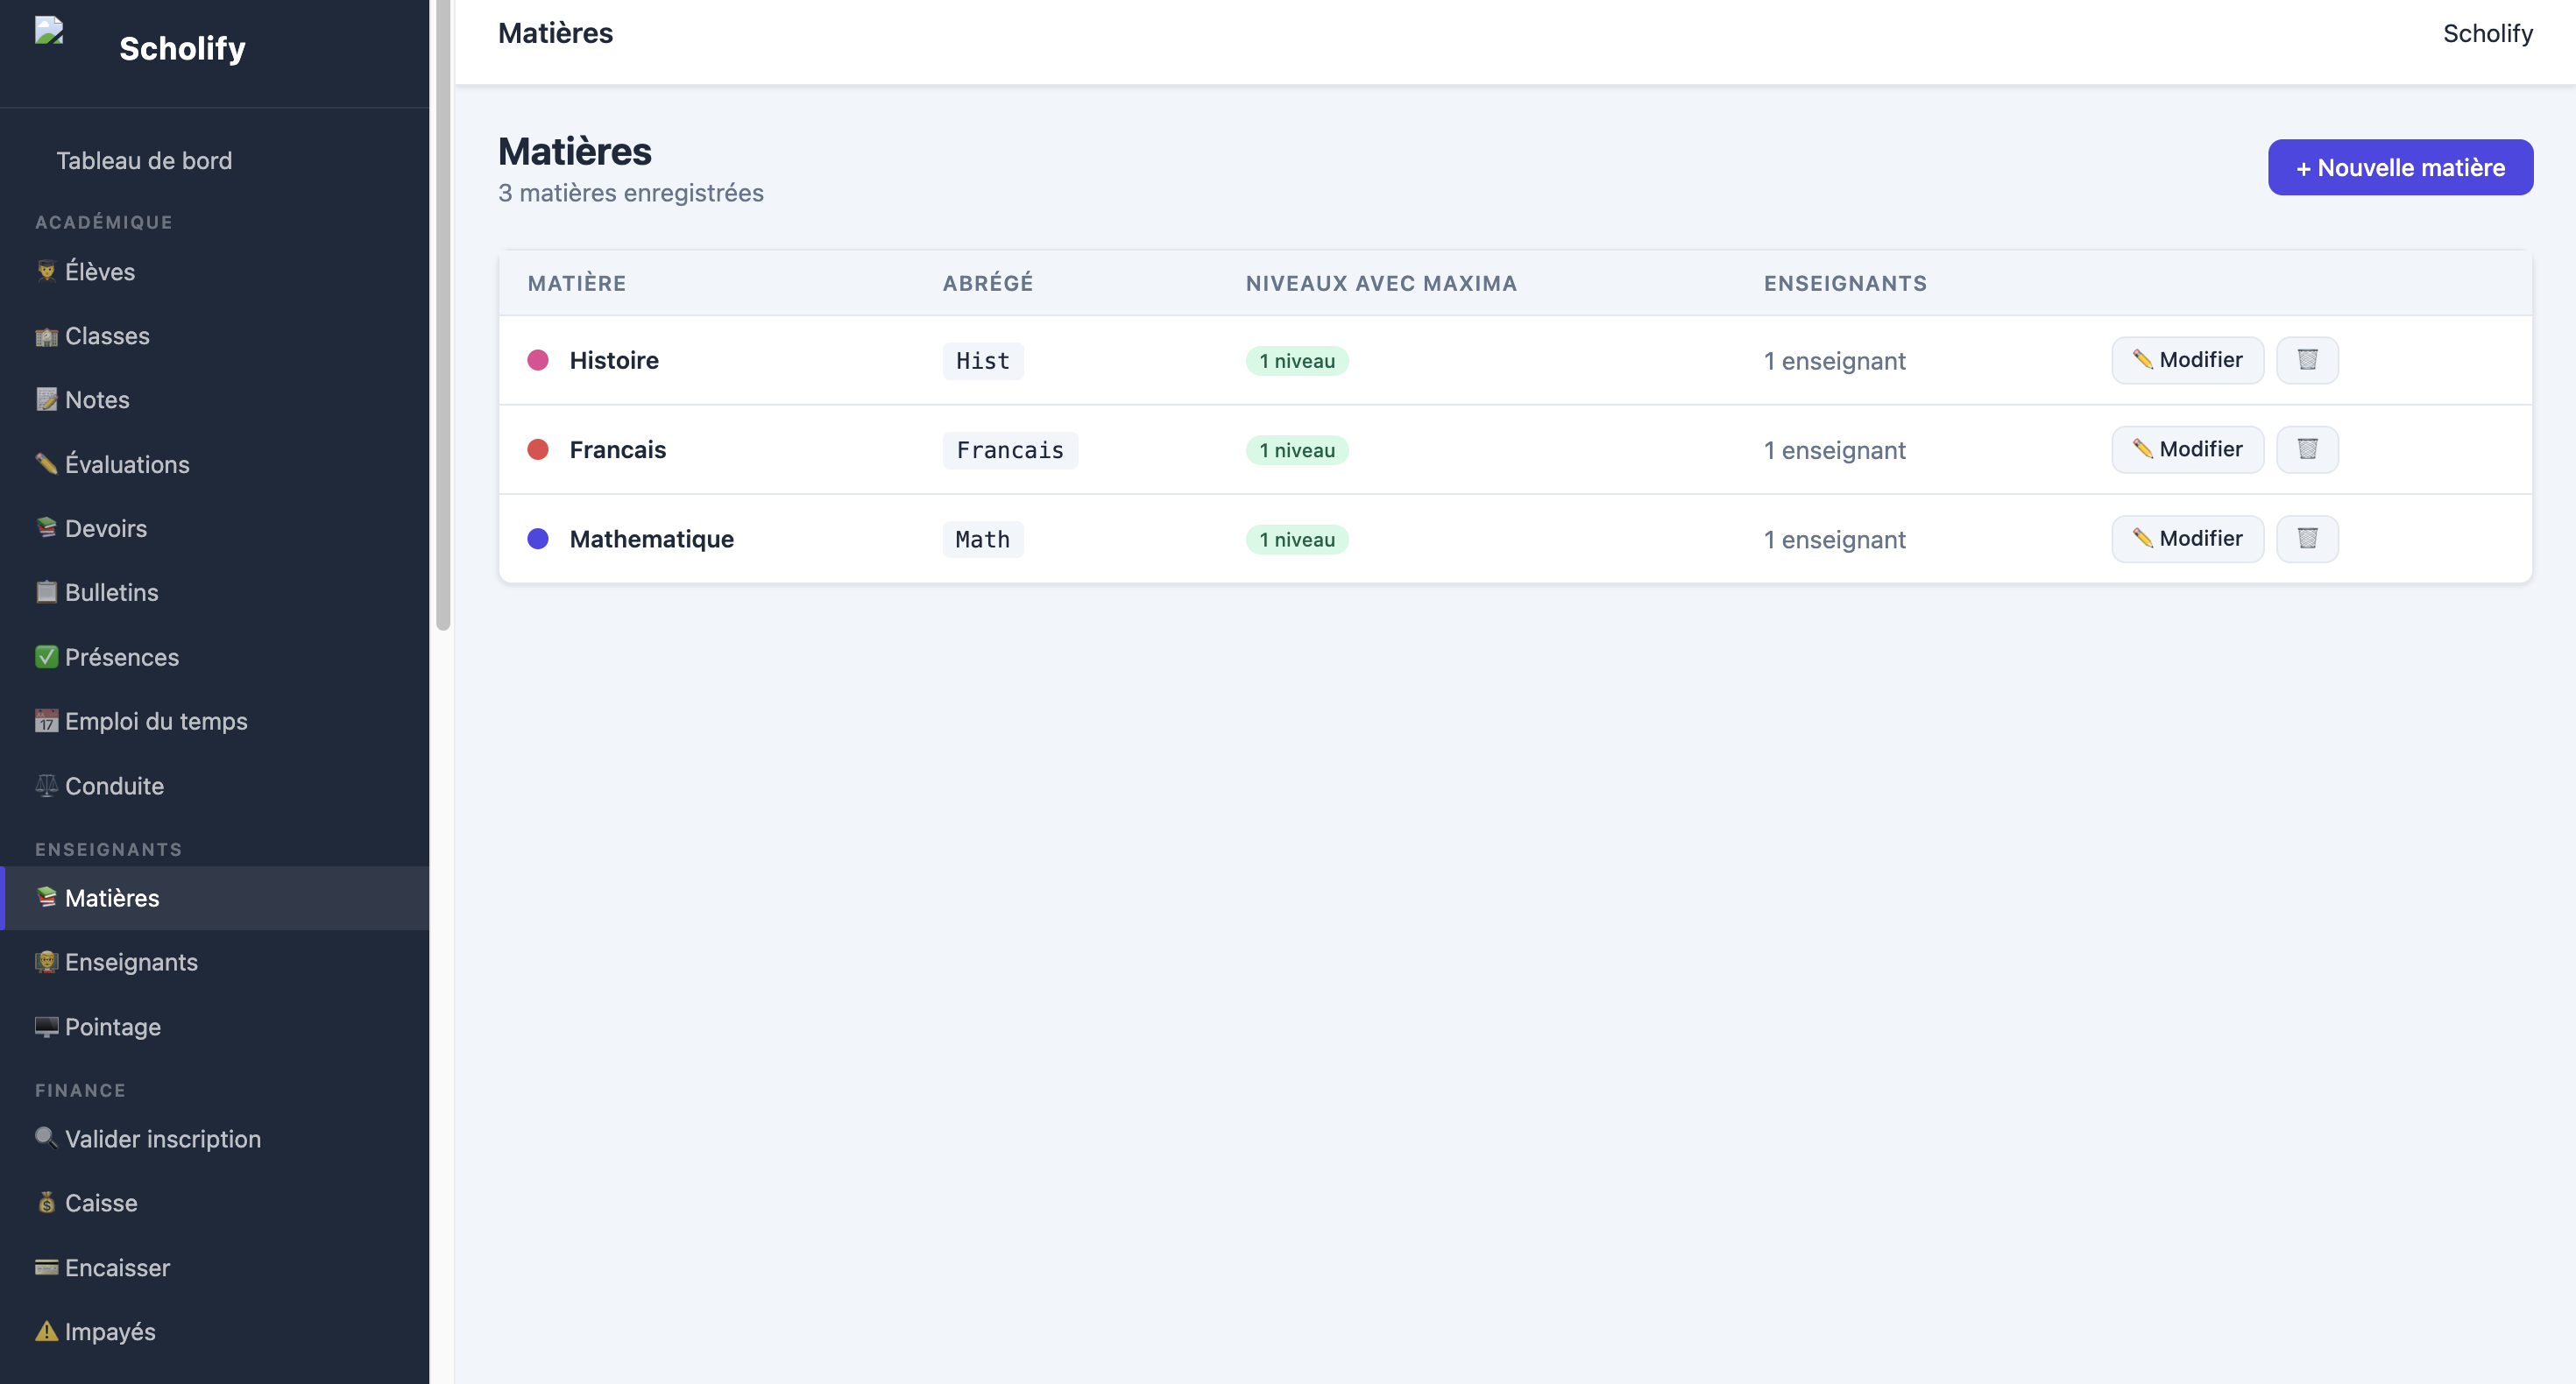Viewport: 2576px width, 1384px height.
Task: Click 1 enseignant in the Mathematique row
Action: [x=1834, y=540]
